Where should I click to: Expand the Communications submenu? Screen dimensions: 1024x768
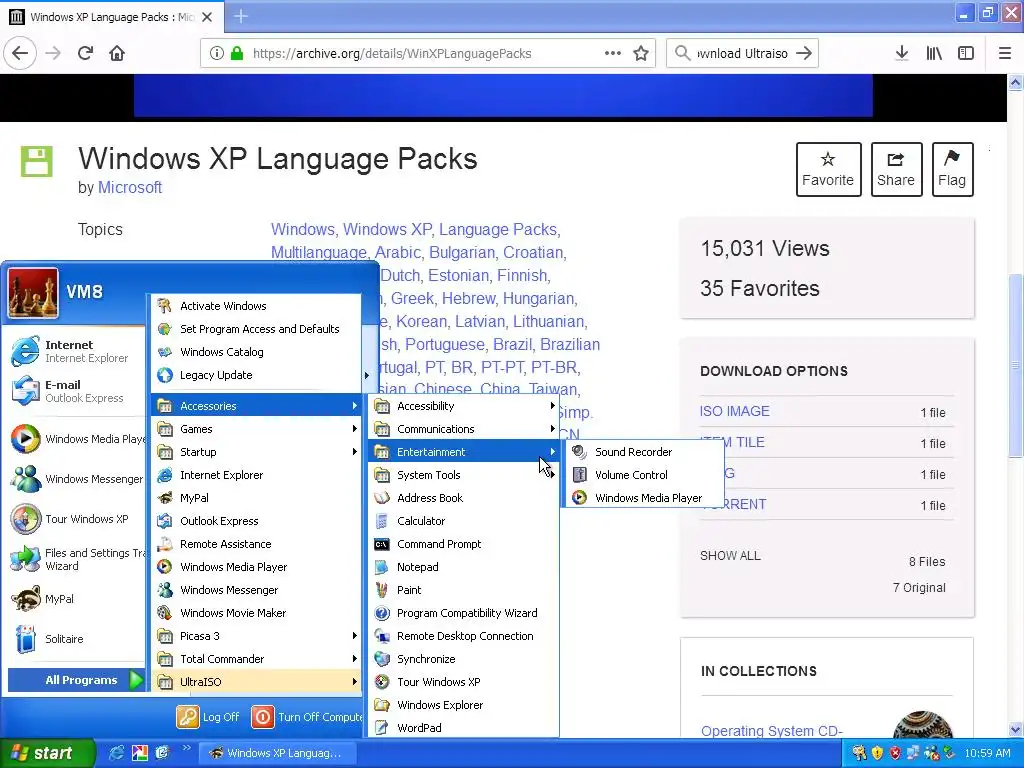coord(464,428)
